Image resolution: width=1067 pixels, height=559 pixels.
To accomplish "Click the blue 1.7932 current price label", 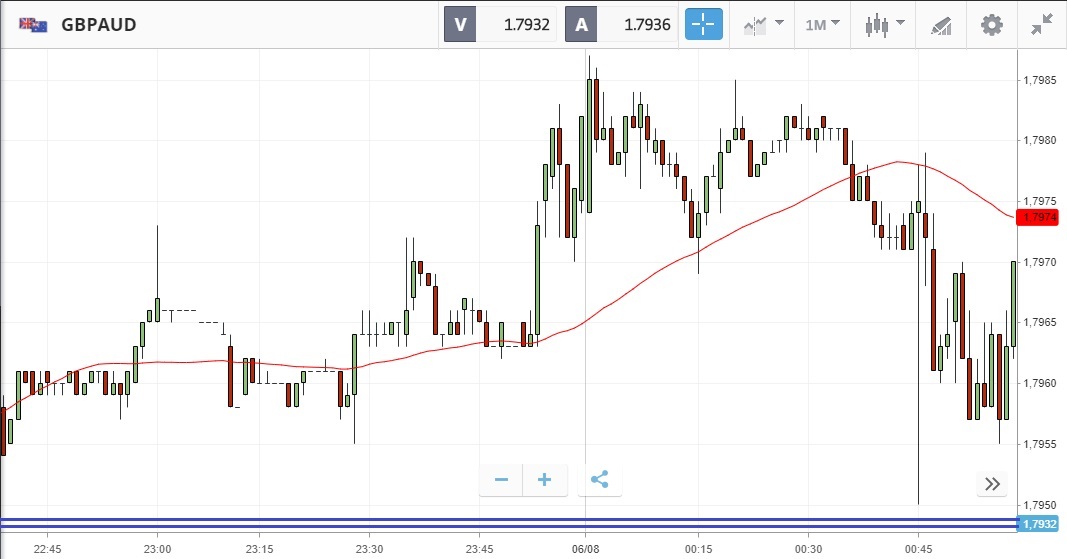I will [1039, 524].
